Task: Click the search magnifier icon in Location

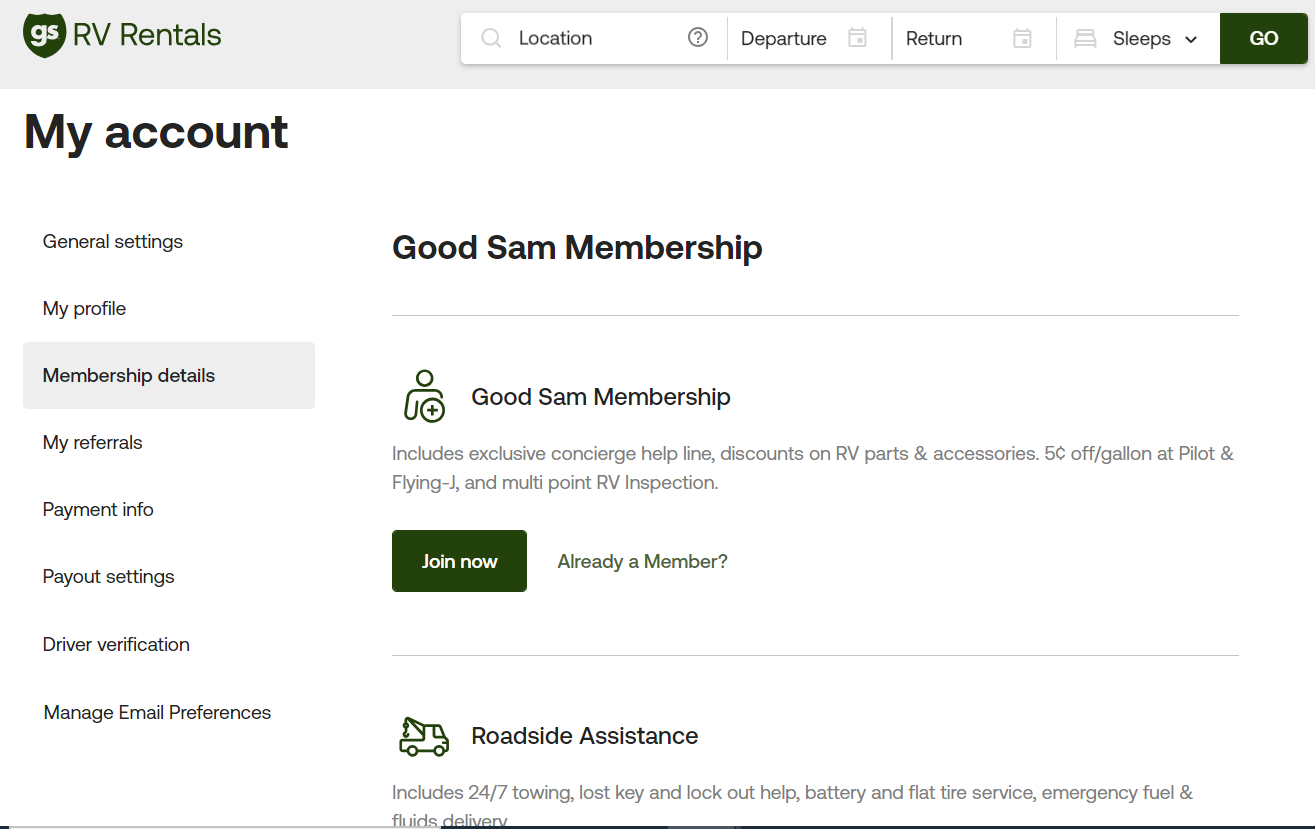Action: click(x=491, y=38)
